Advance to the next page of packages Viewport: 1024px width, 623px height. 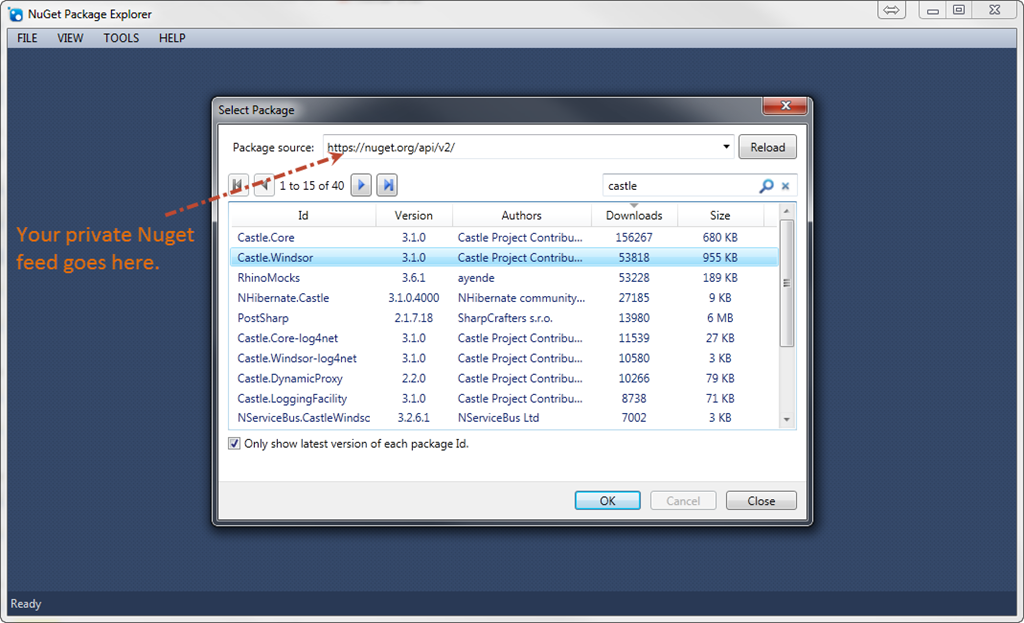361,185
